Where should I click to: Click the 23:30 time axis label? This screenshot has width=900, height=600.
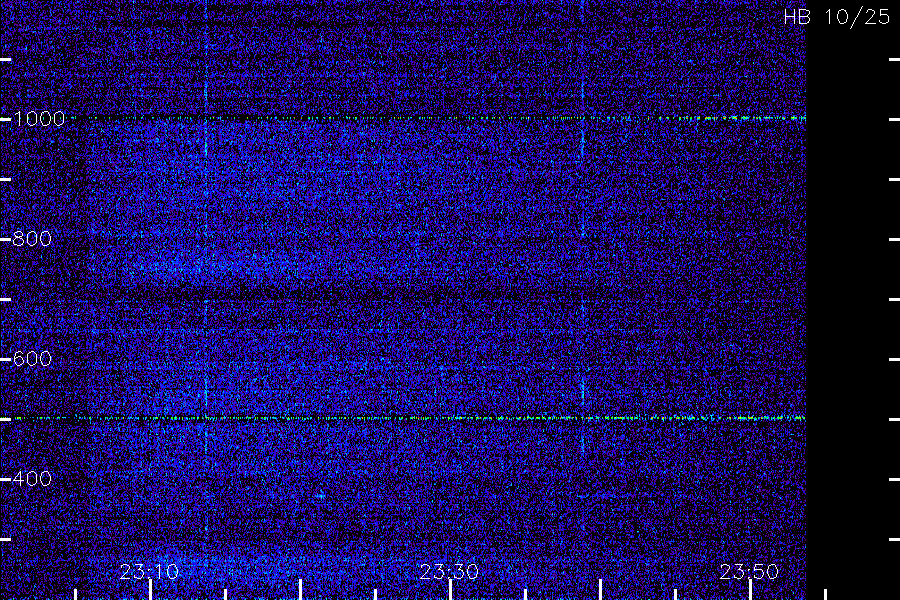tap(449, 572)
